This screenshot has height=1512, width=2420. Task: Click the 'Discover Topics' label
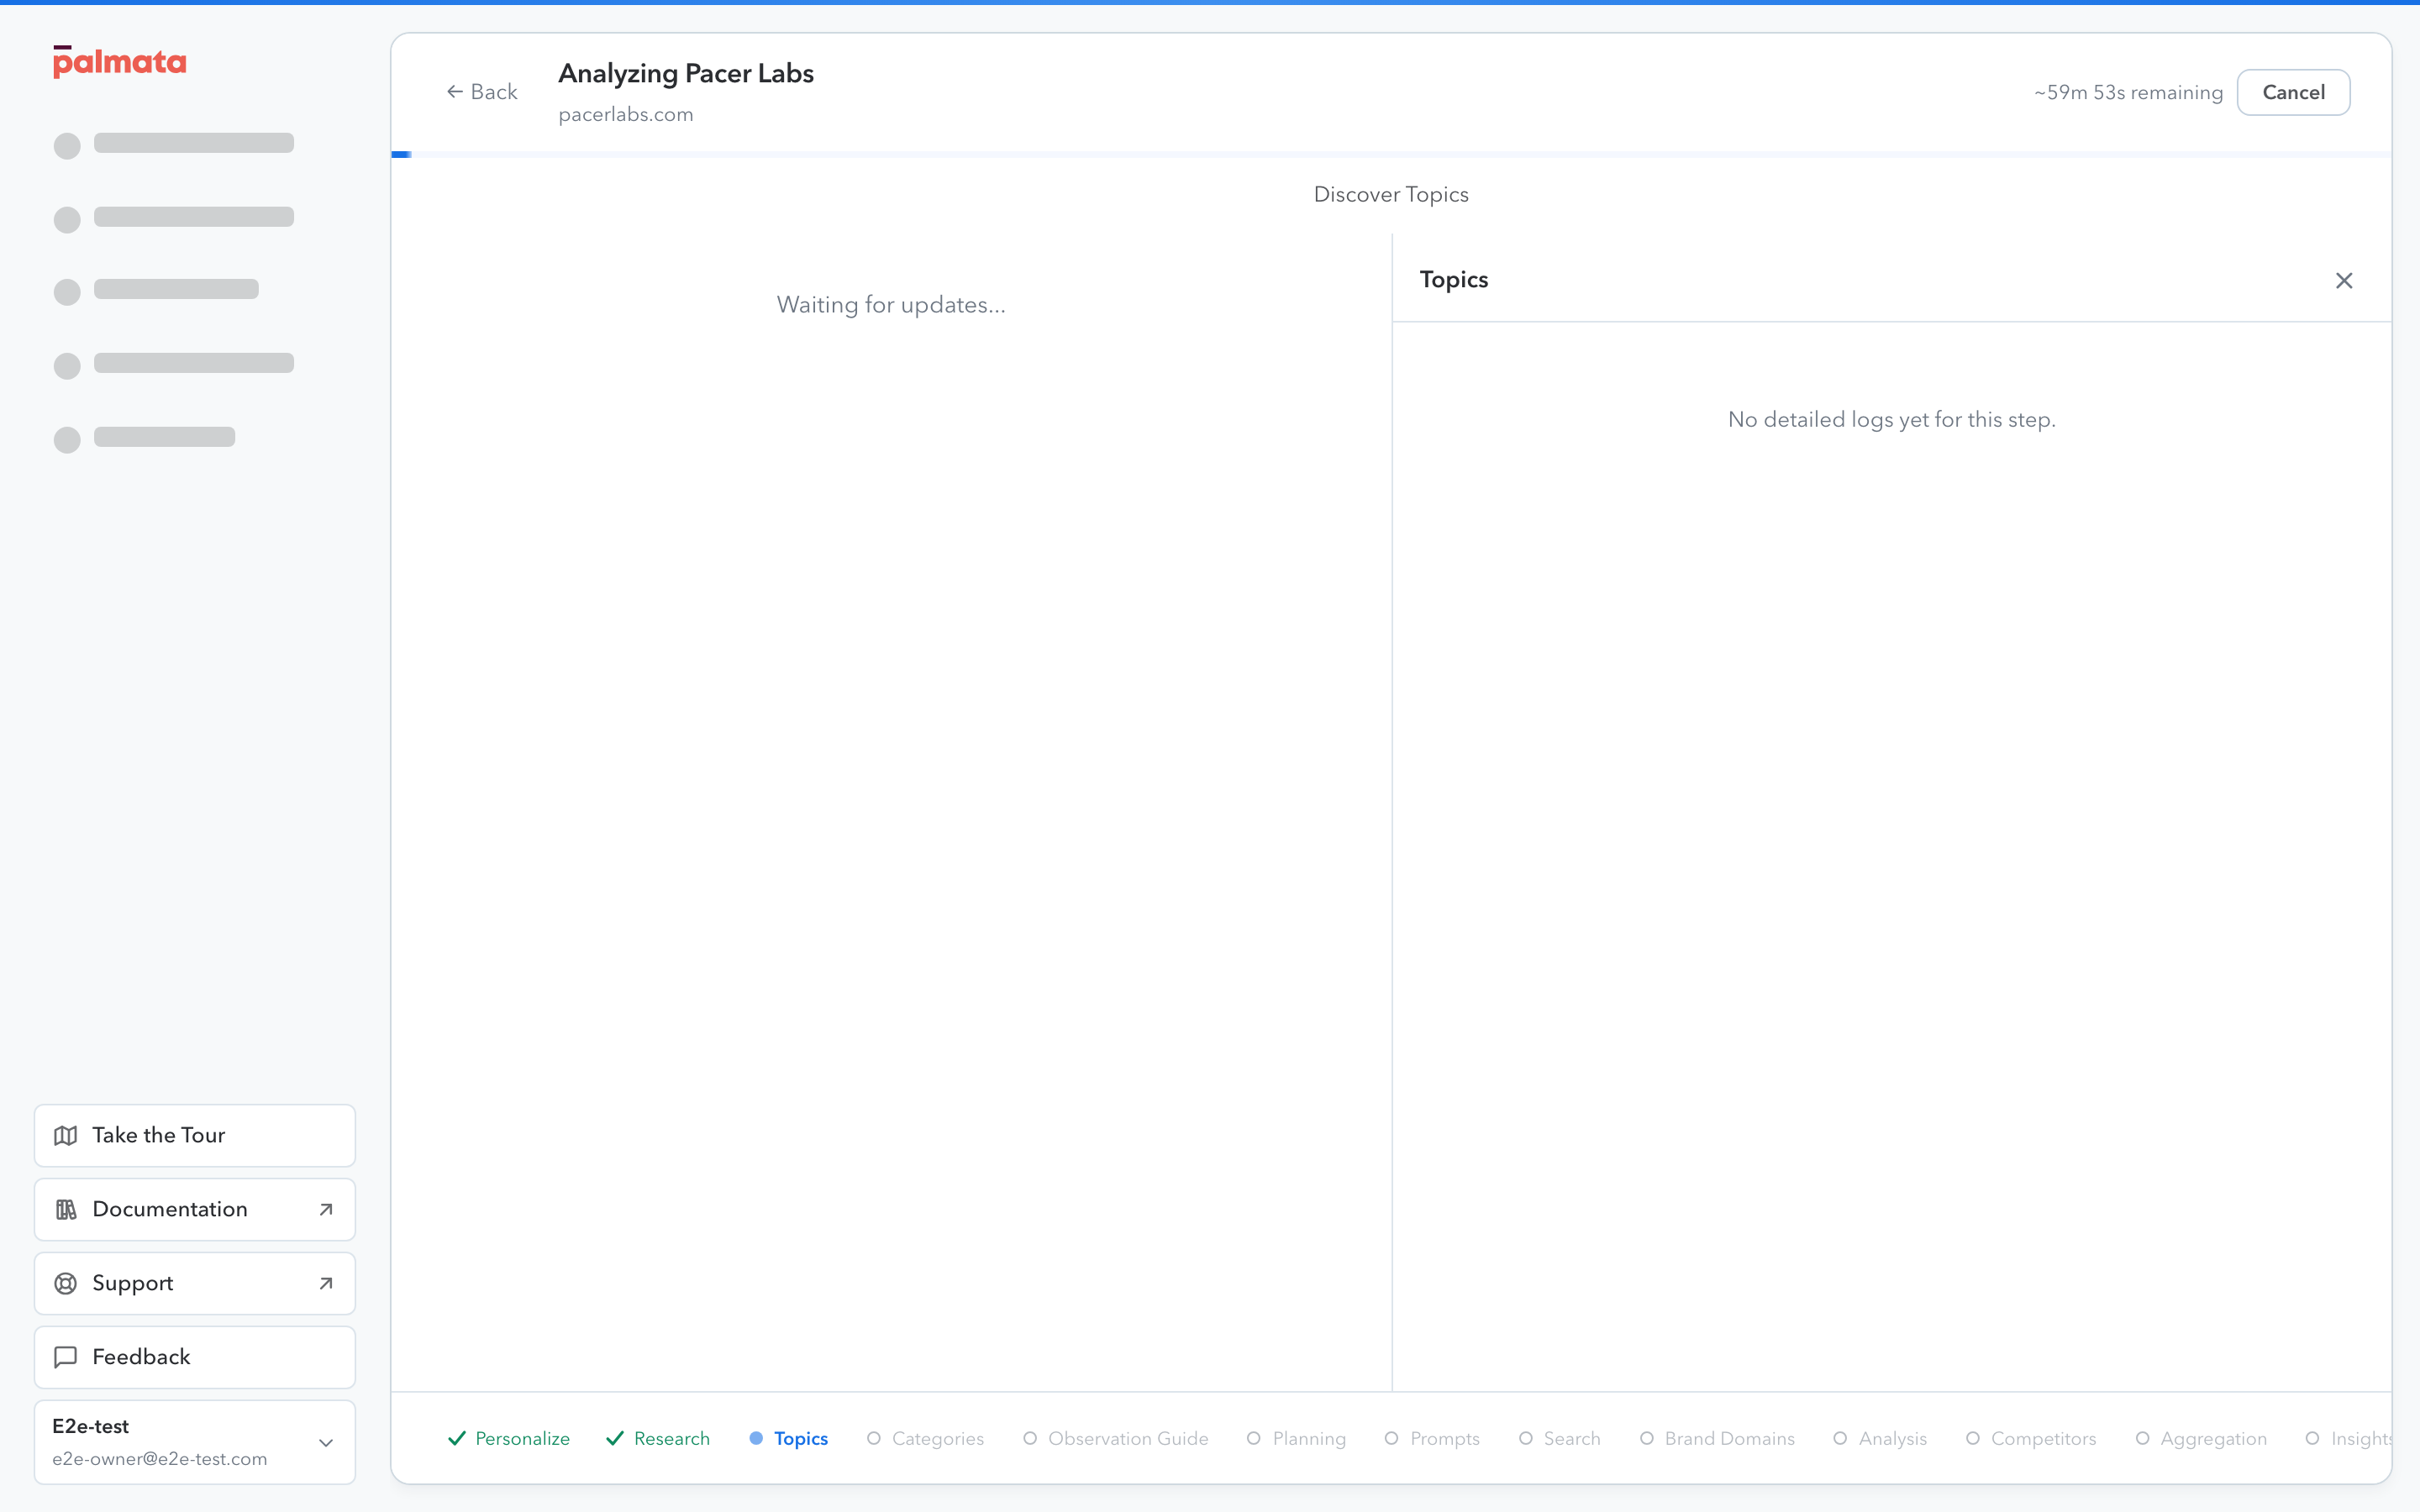(1391, 195)
